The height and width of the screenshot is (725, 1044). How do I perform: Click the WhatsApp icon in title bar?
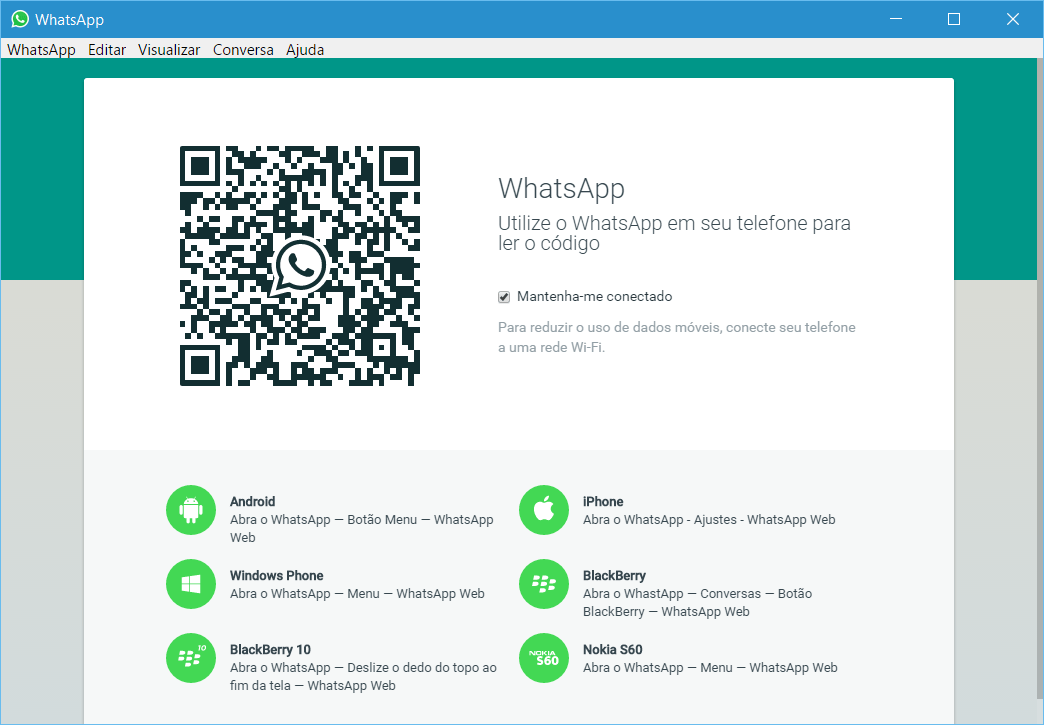20,19
